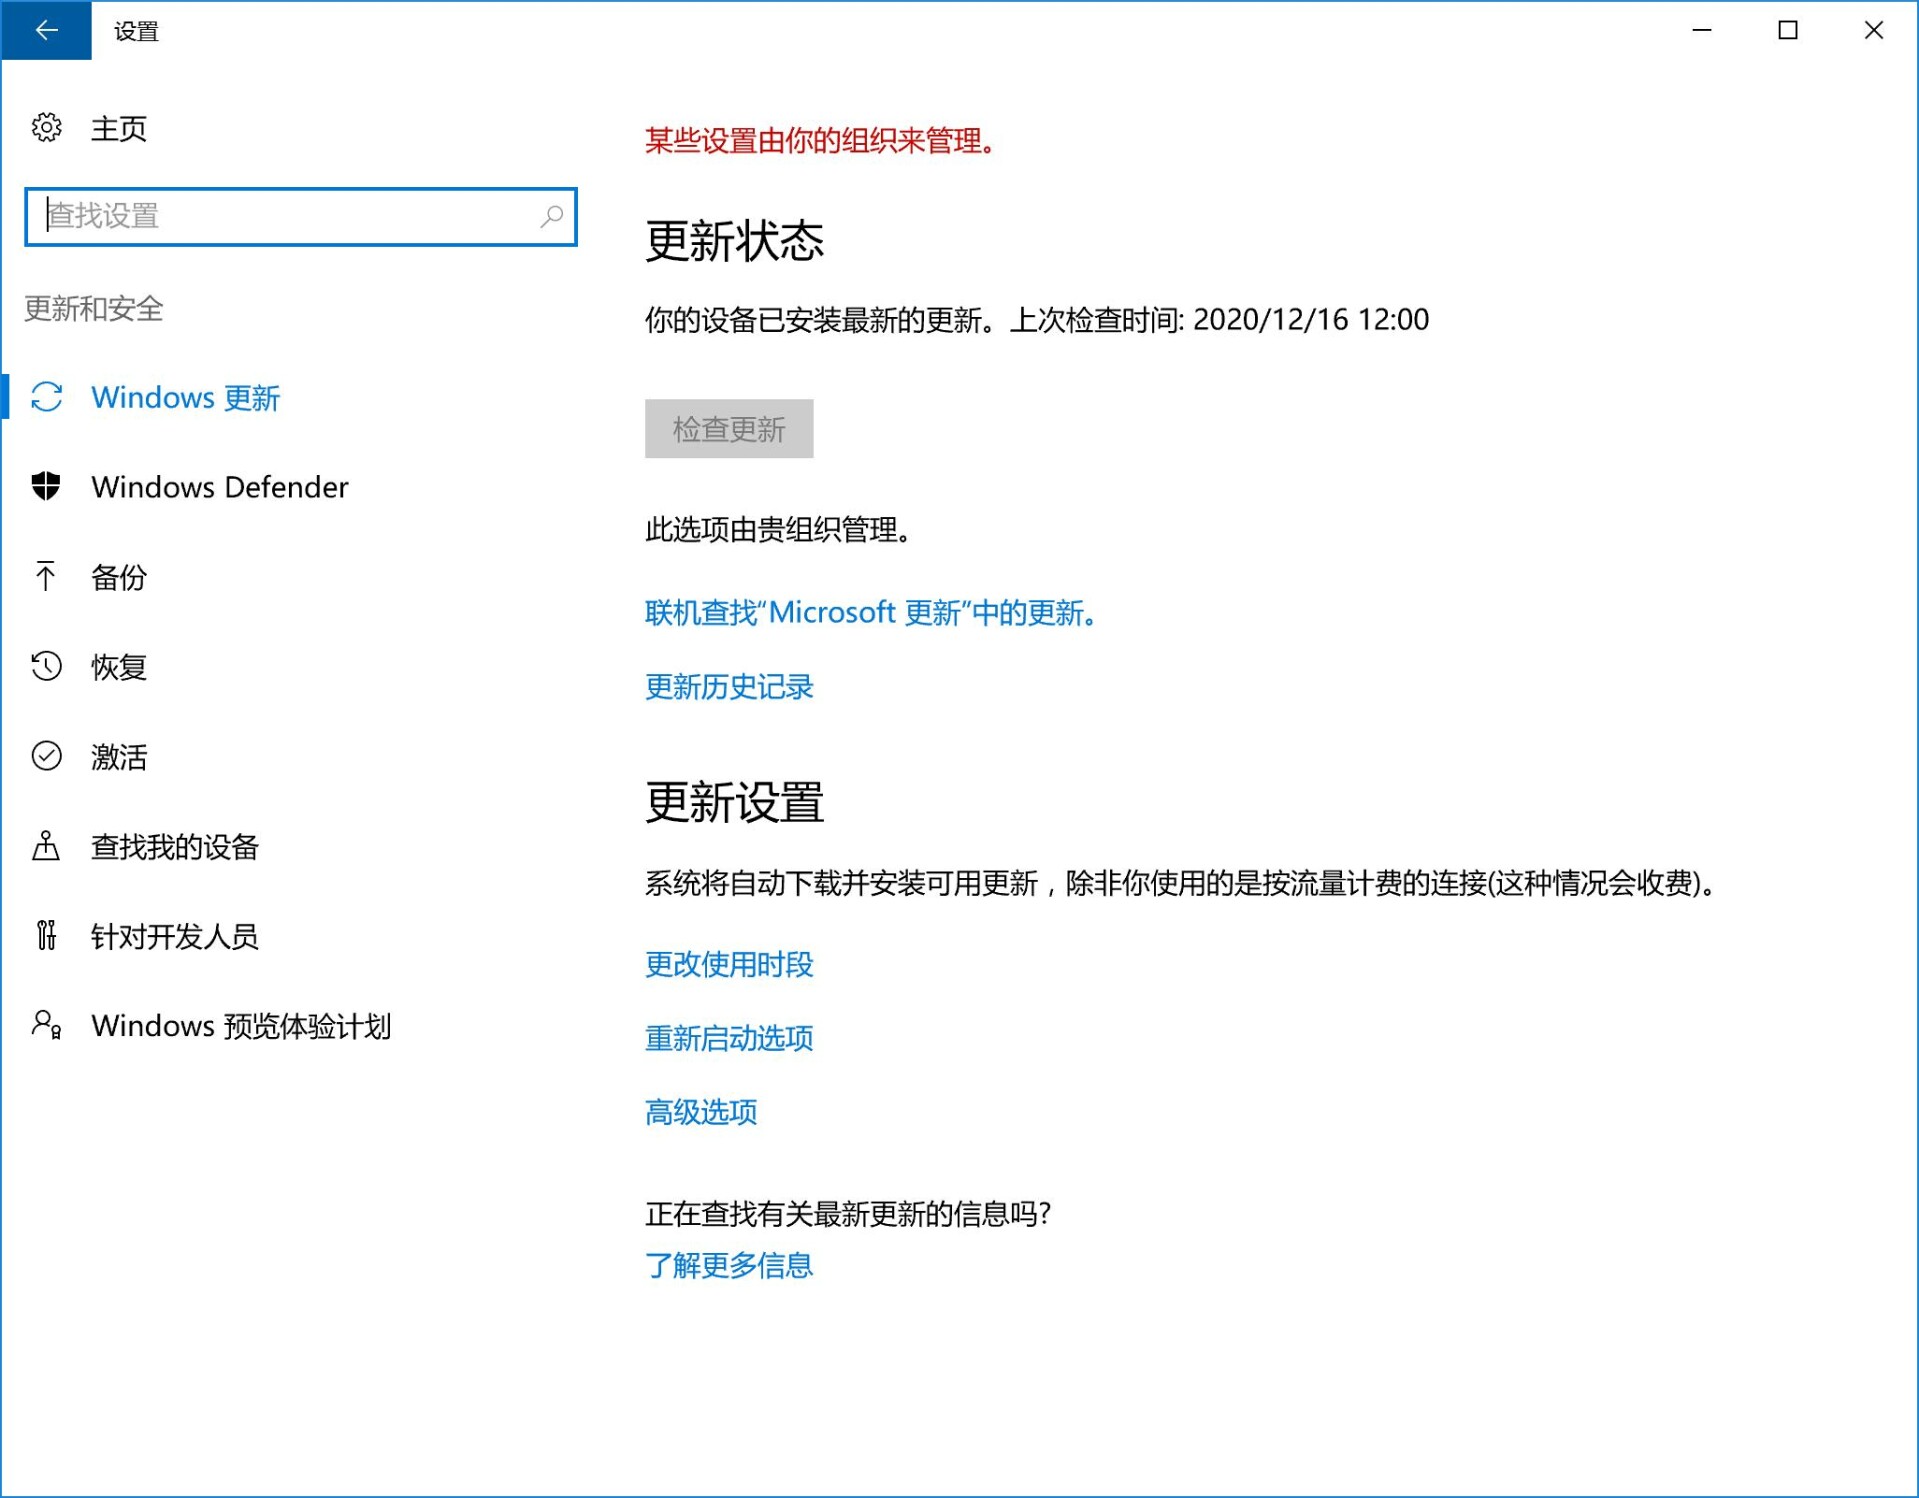Click the Windows Insider Program icon
This screenshot has height=1498, width=1919.
[x=46, y=1025]
